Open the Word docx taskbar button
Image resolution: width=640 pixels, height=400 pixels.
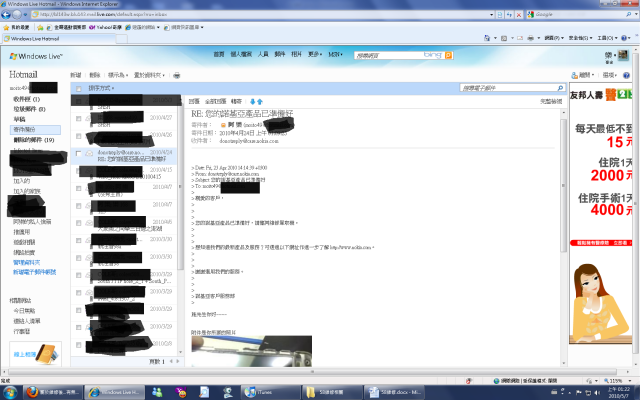(x=393, y=392)
